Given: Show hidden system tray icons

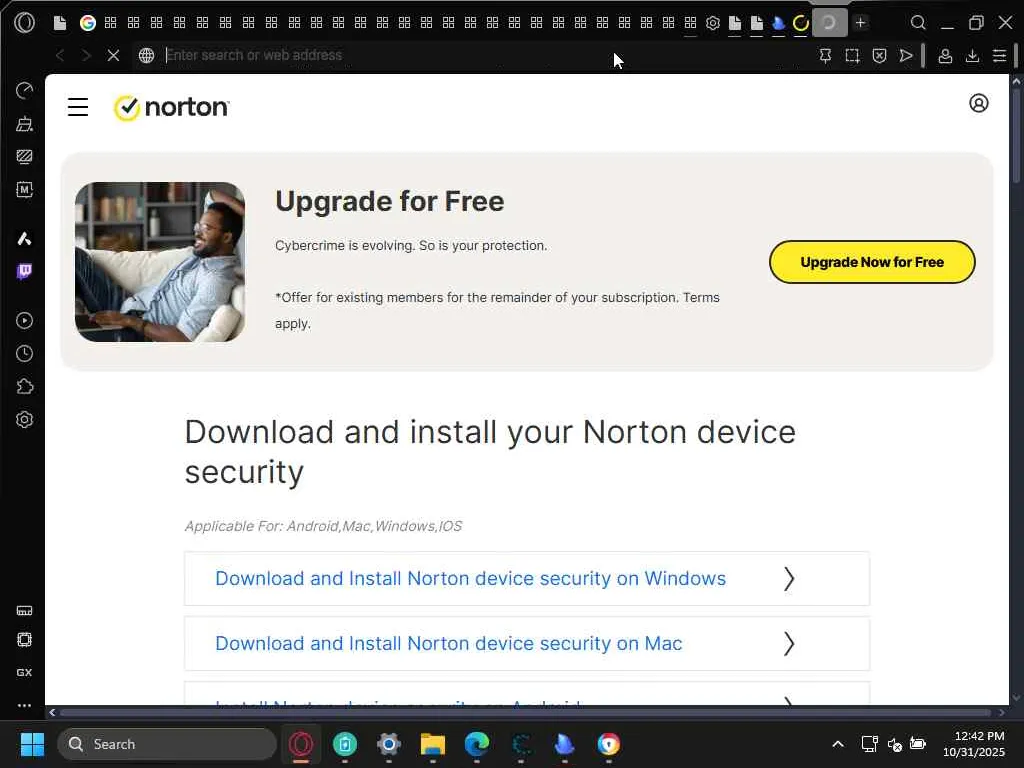Looking at the screenshot, I should click(x=838, y=744).
